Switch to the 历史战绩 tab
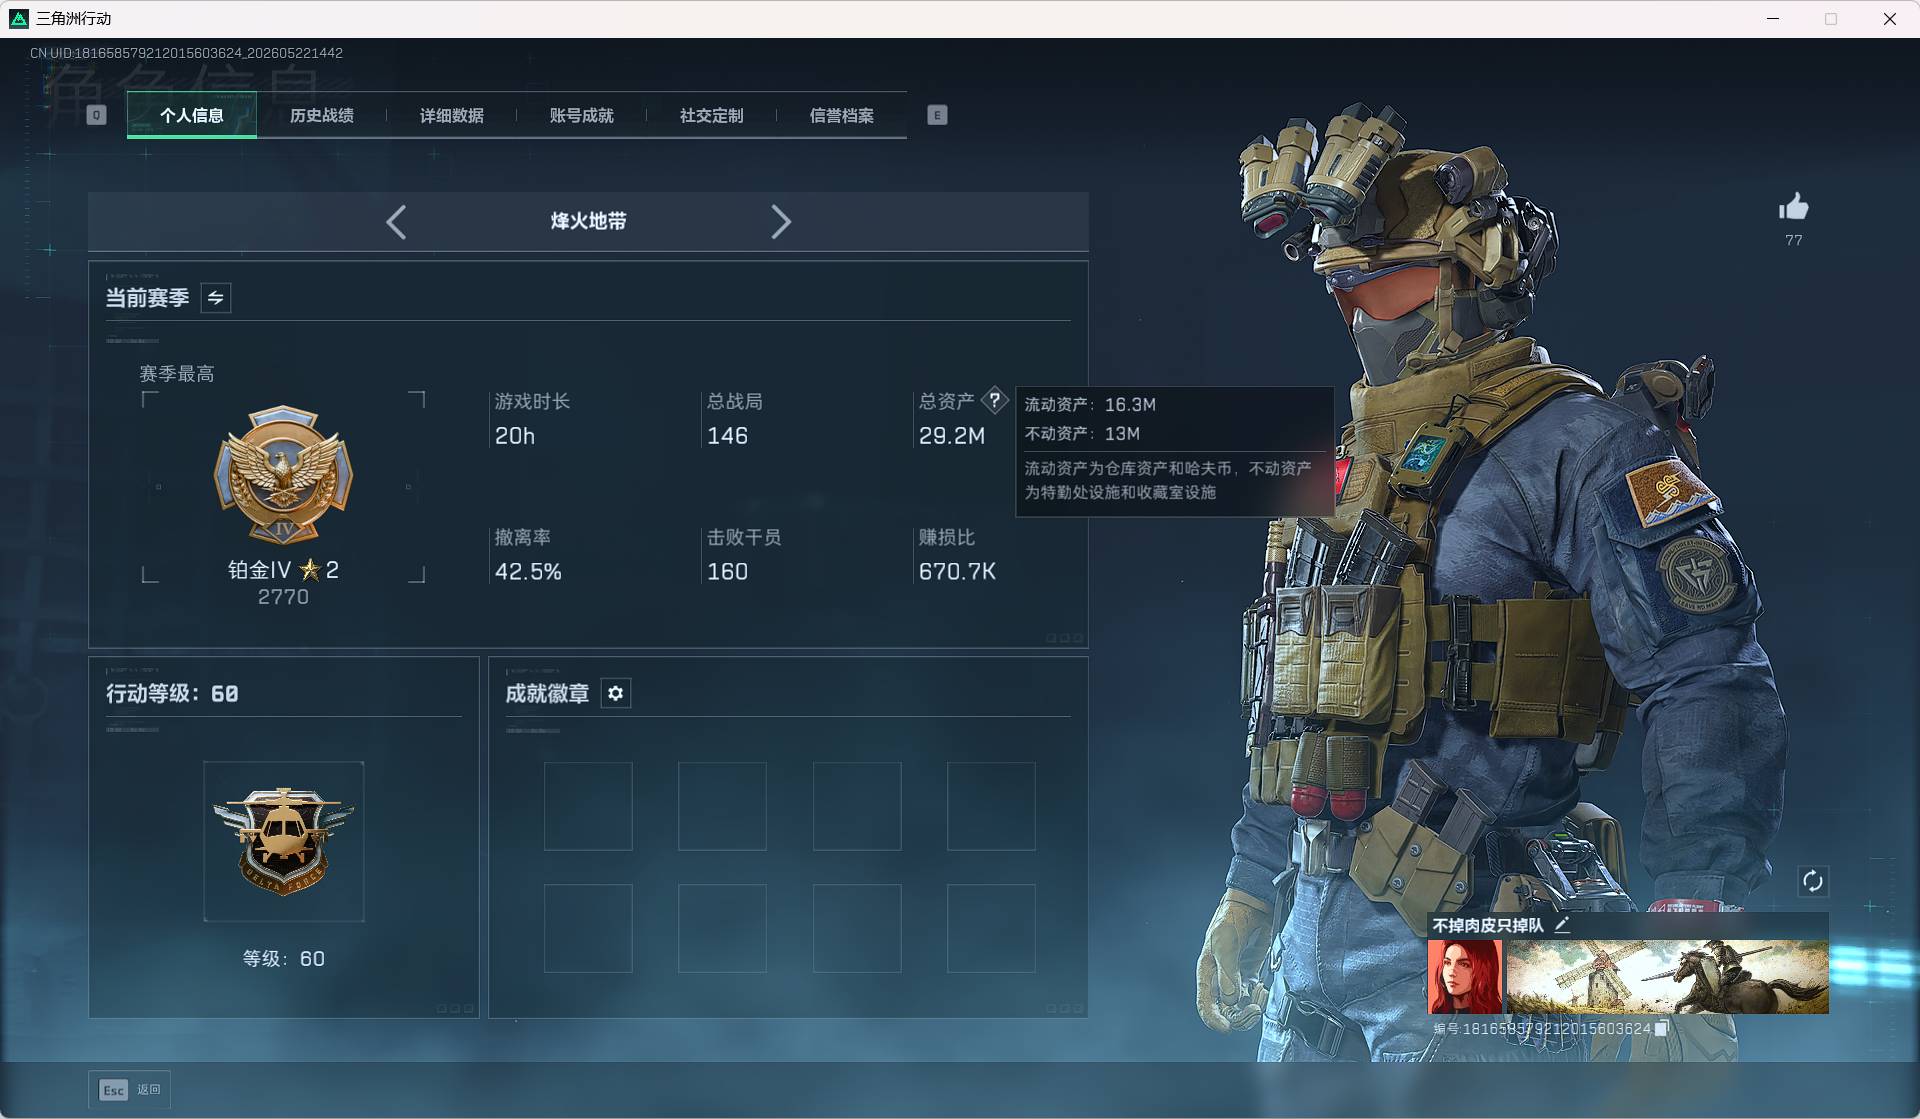1920x1119 pixels. (x=321, y=115)
